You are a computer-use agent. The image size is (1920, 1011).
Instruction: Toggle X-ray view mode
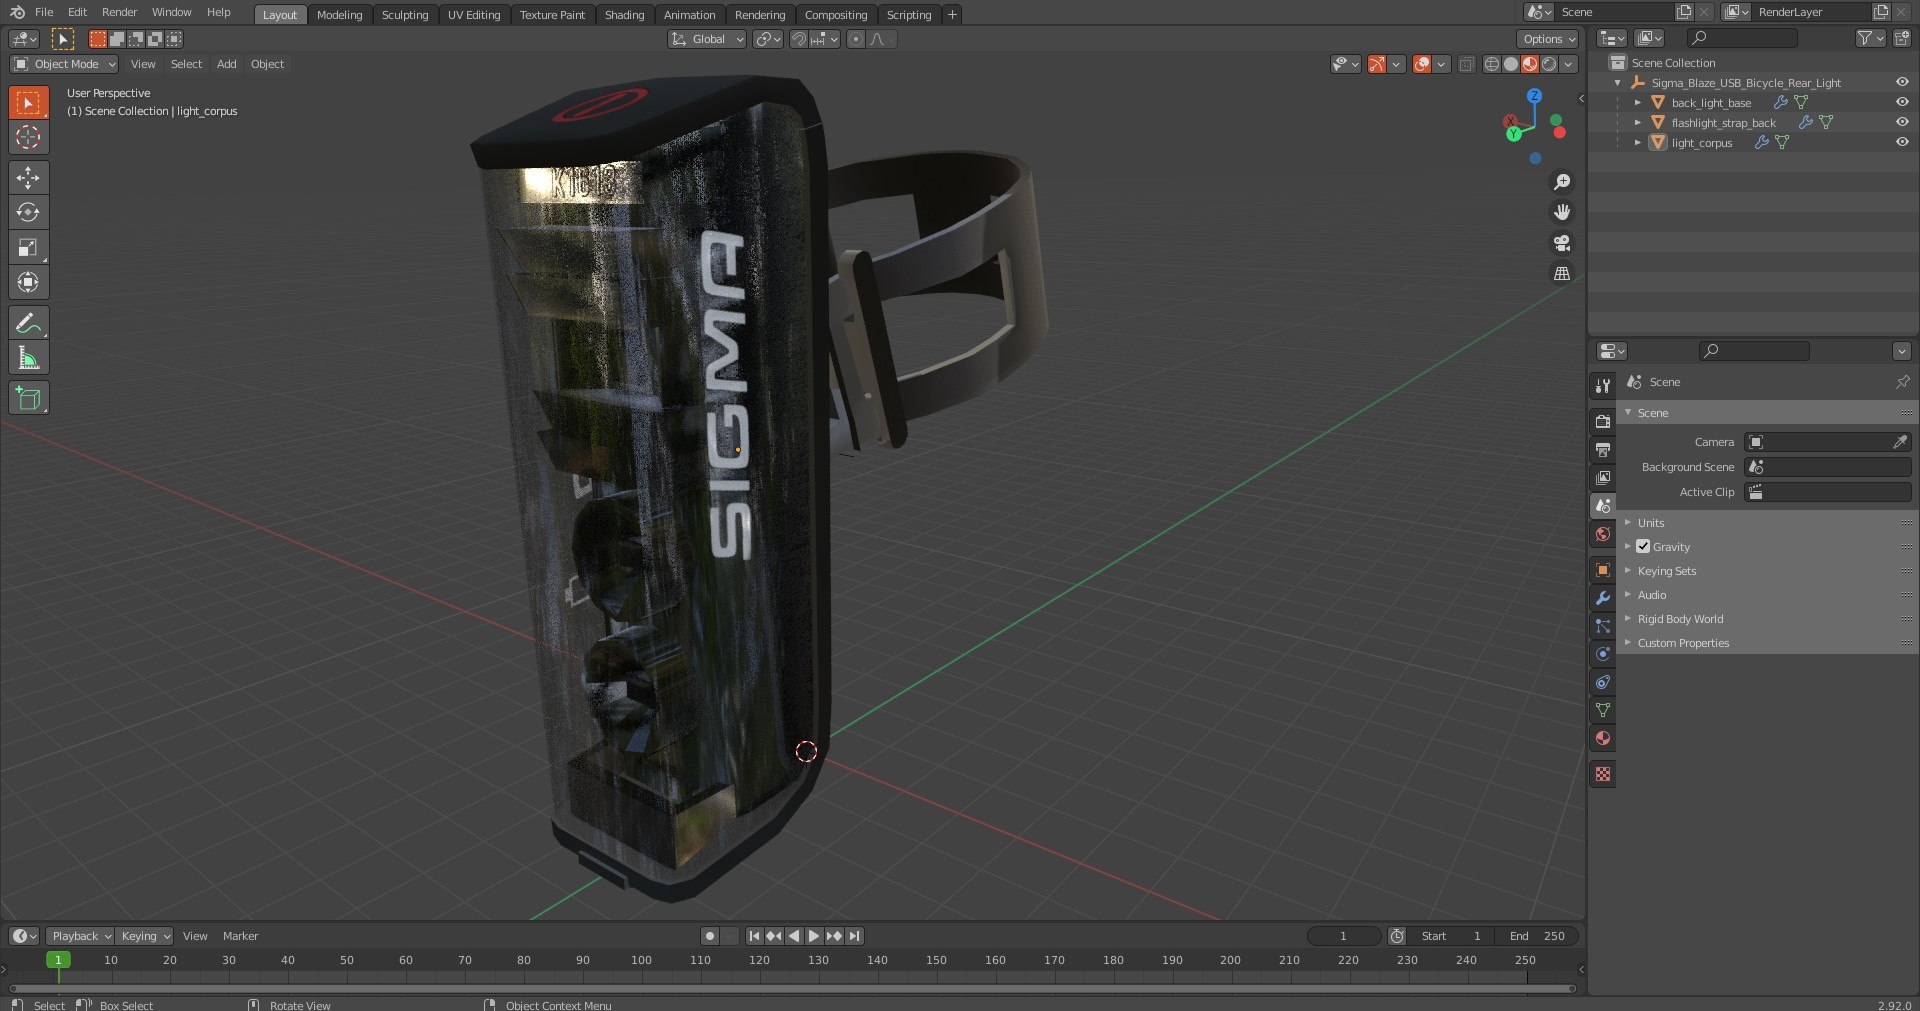pyautogui.click(x=1466, y=64)
